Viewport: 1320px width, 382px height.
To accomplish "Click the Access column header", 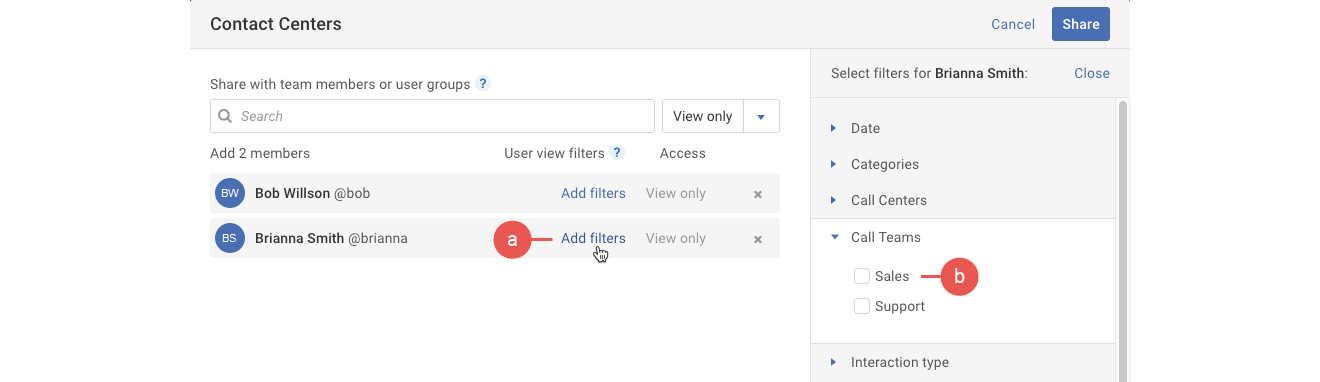I will [x=683, y=153].
